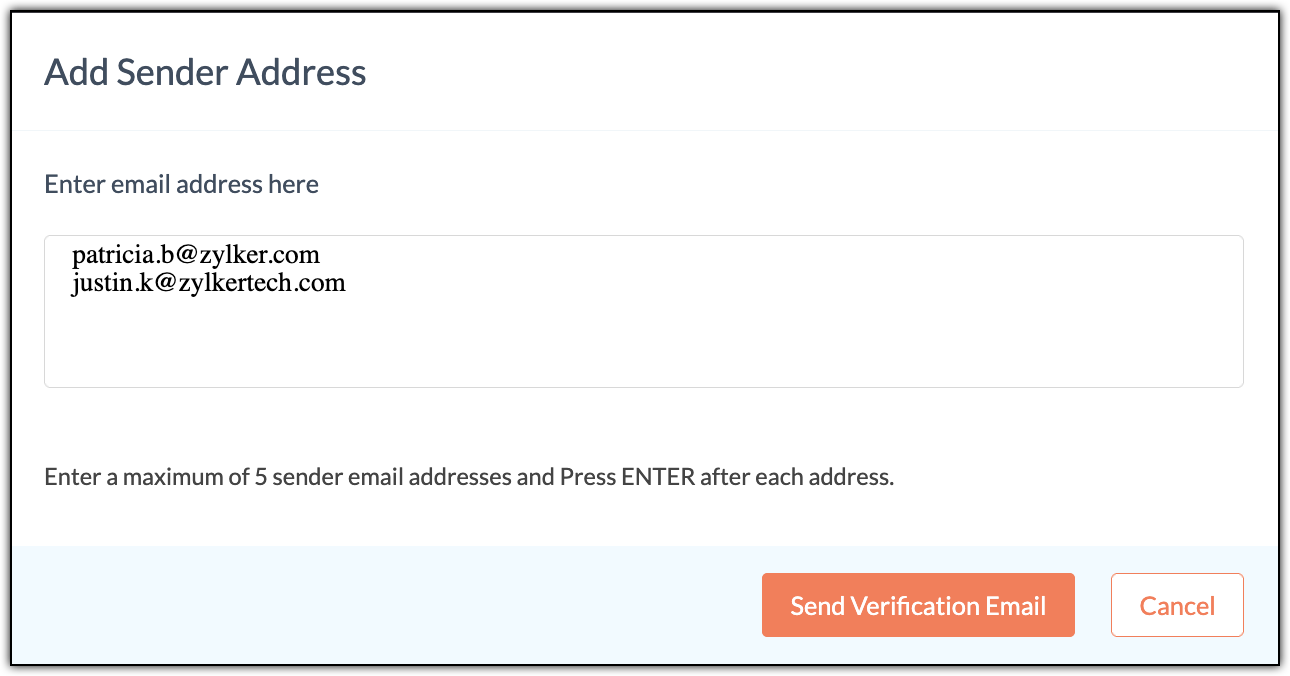Click the Enter email address here label
Viewport: 1290px width, 676px height.
point(182,184)
